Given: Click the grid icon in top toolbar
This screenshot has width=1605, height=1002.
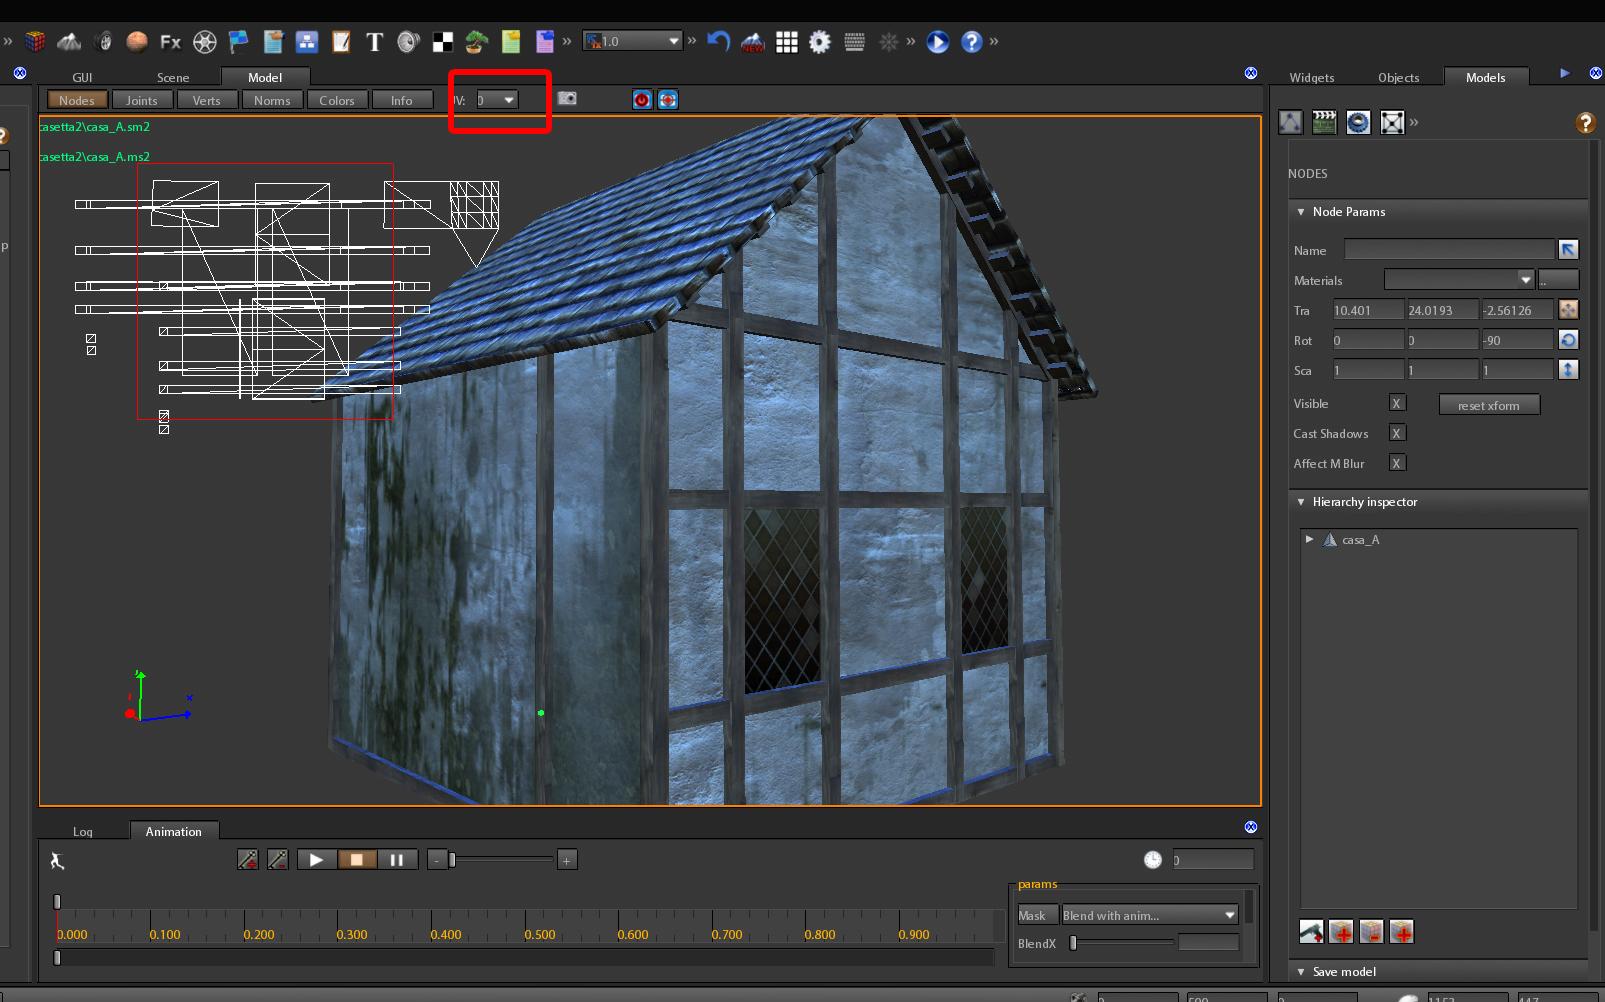Looking at the screenshot, I should (x=787, y=41).
